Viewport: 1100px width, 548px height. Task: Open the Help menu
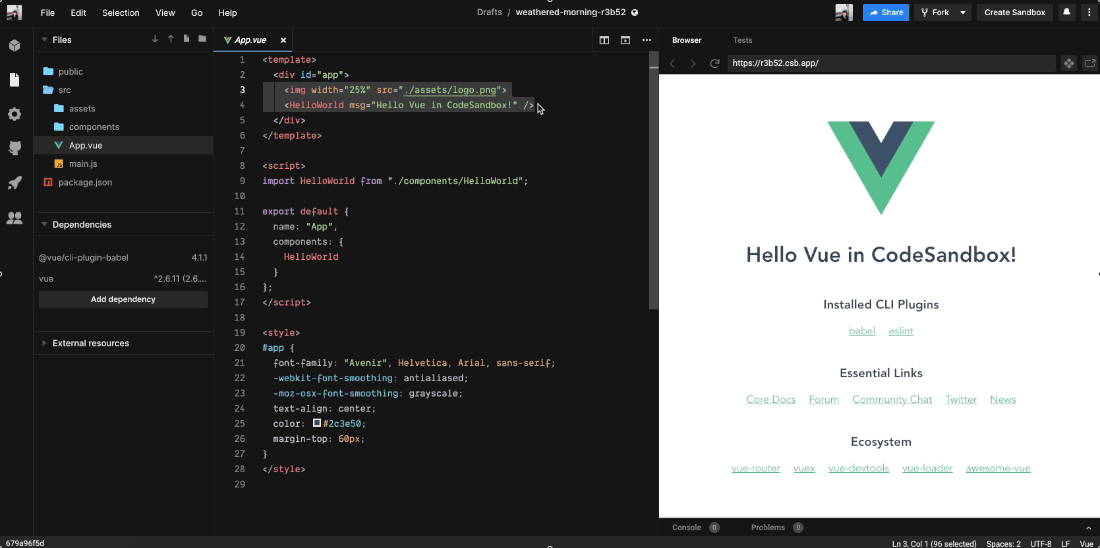(227, 13)
